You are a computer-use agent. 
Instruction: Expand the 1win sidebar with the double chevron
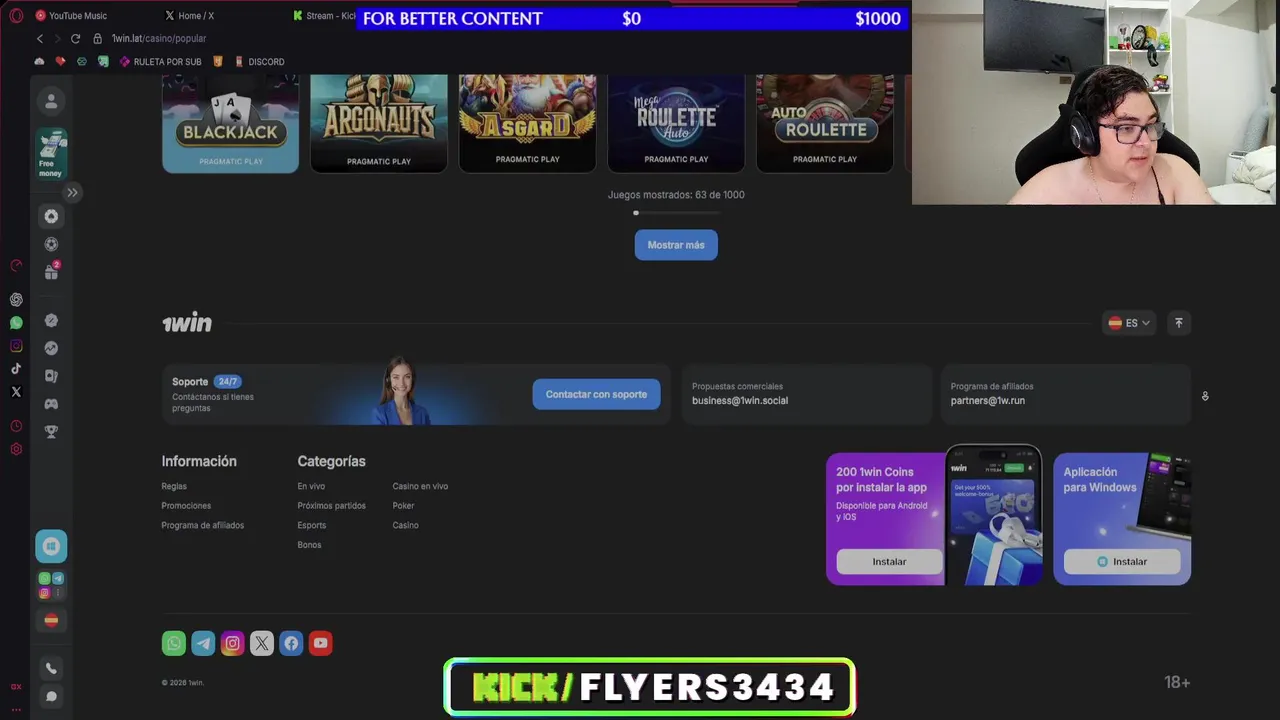tap(72, 192)
